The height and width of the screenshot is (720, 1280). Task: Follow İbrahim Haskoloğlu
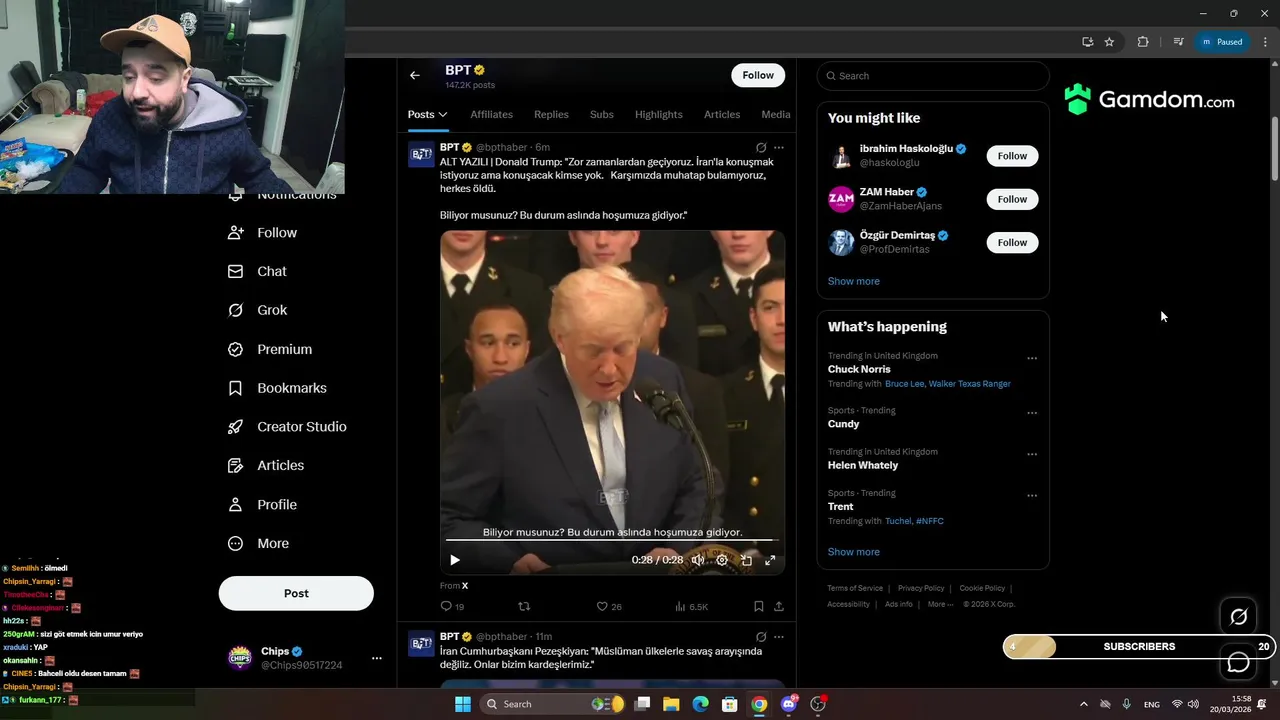coord(1012,156)
